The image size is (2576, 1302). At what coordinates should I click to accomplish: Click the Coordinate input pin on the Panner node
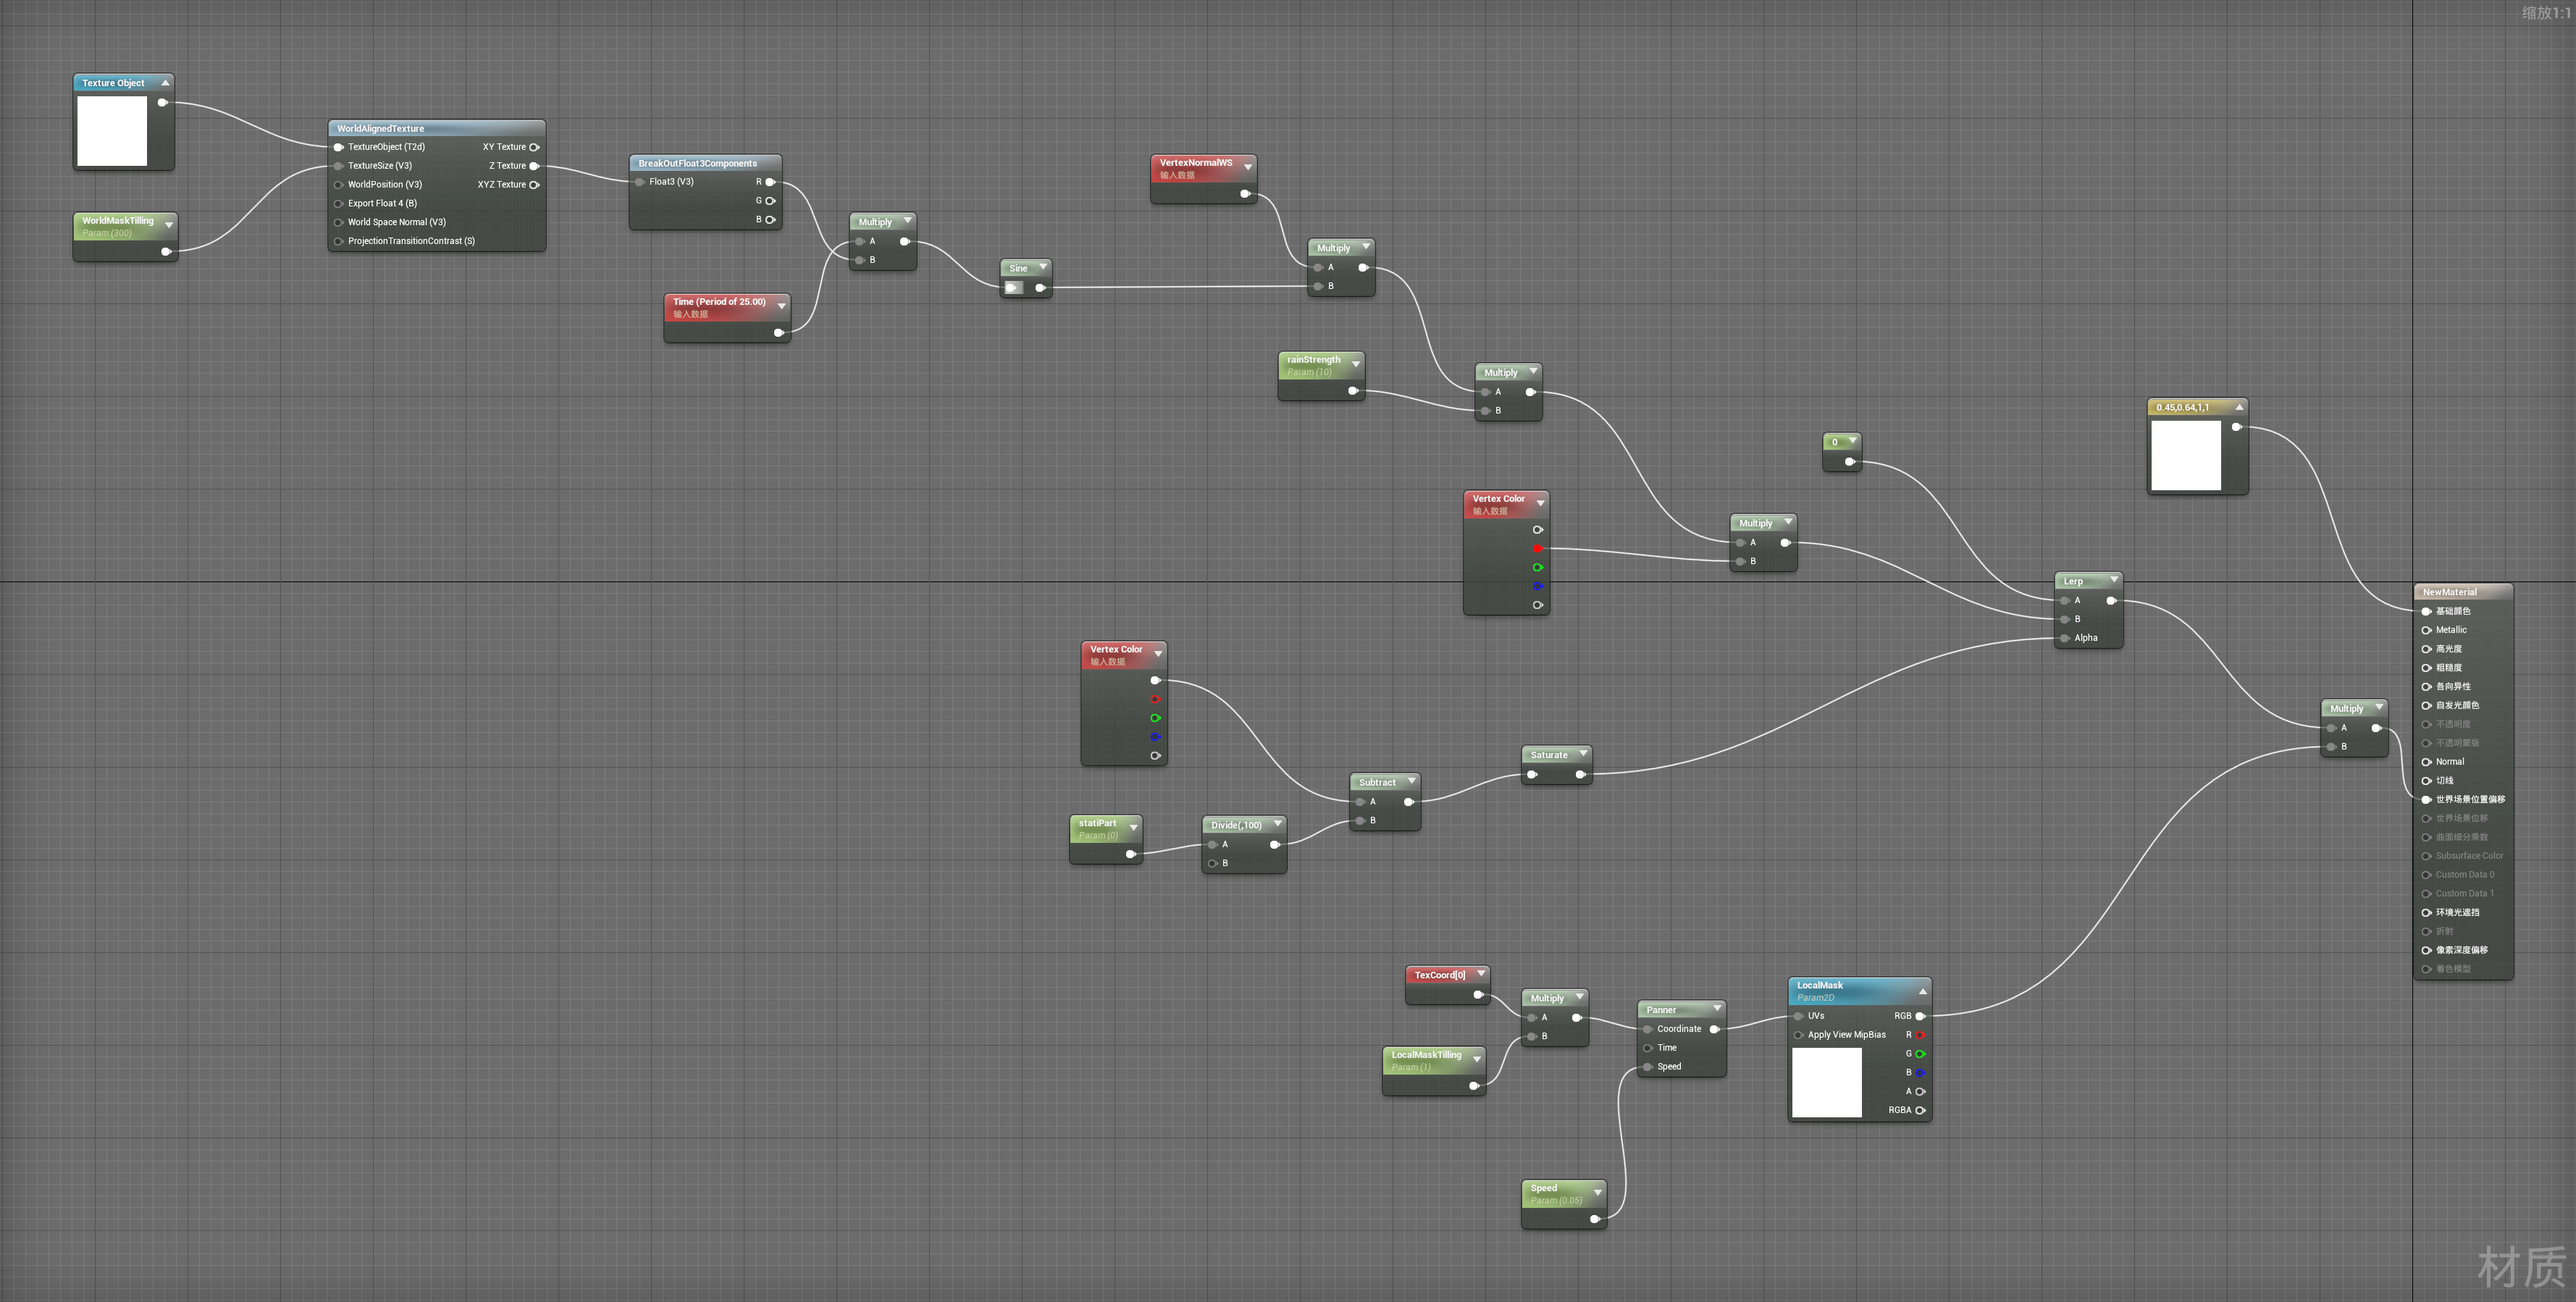click(x=1648, y=1028)
